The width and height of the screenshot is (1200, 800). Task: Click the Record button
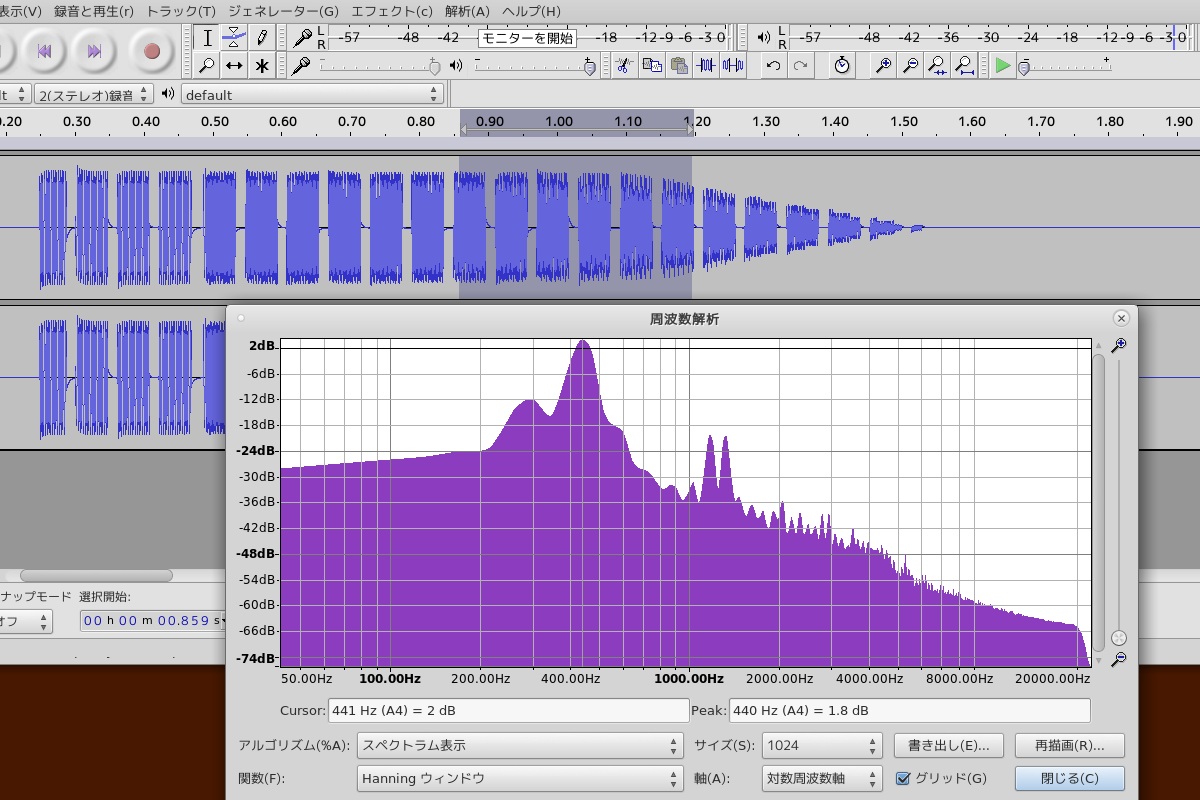pyautogui.click(x=152, y=51)
